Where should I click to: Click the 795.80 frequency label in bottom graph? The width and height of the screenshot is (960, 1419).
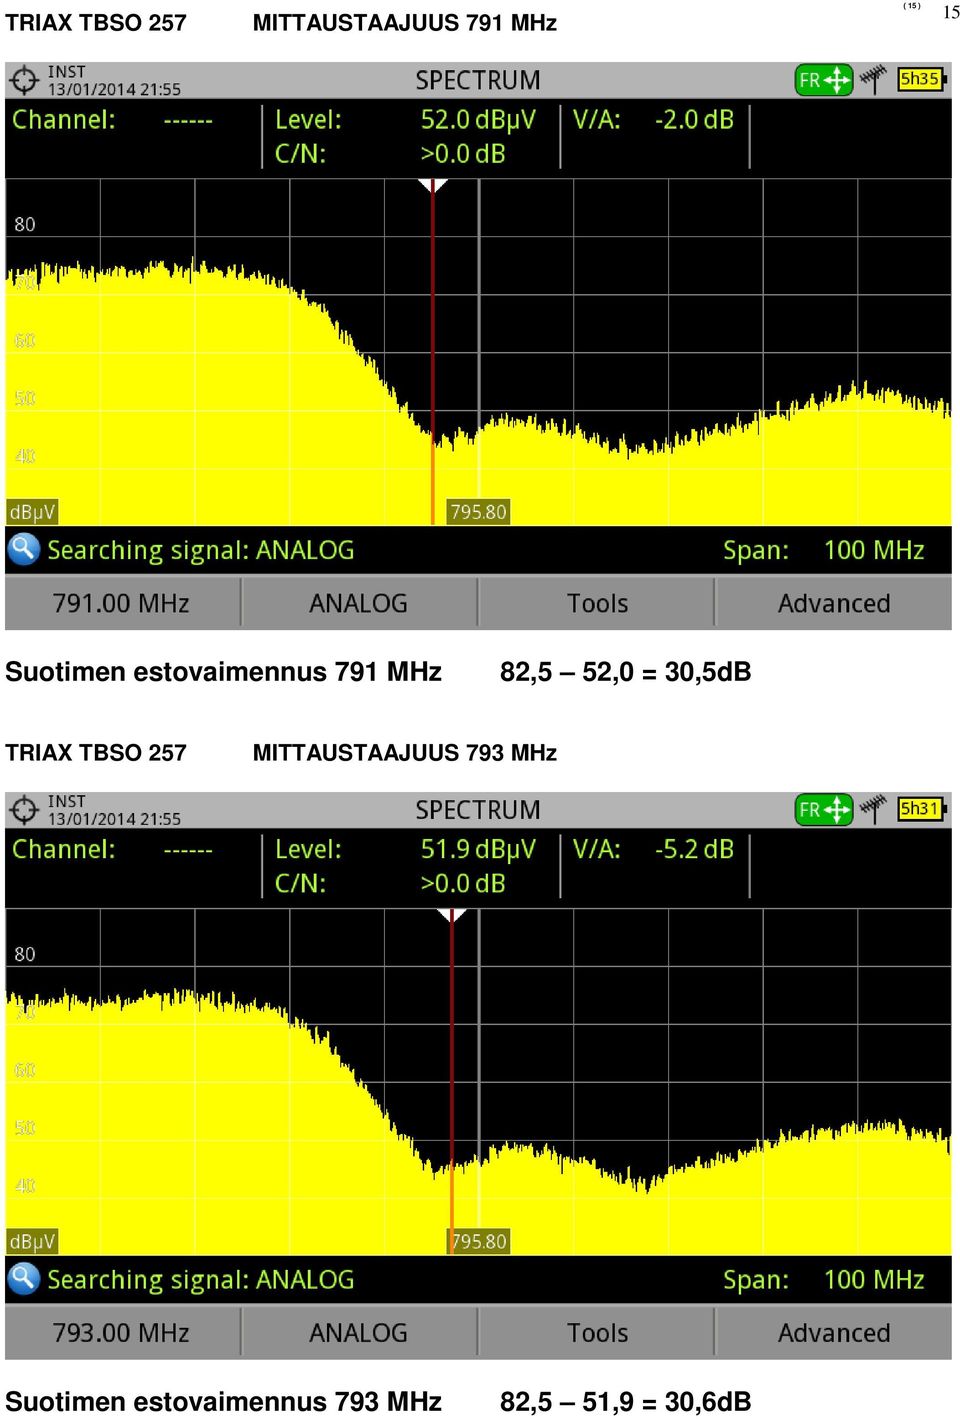click(478, 1241)
